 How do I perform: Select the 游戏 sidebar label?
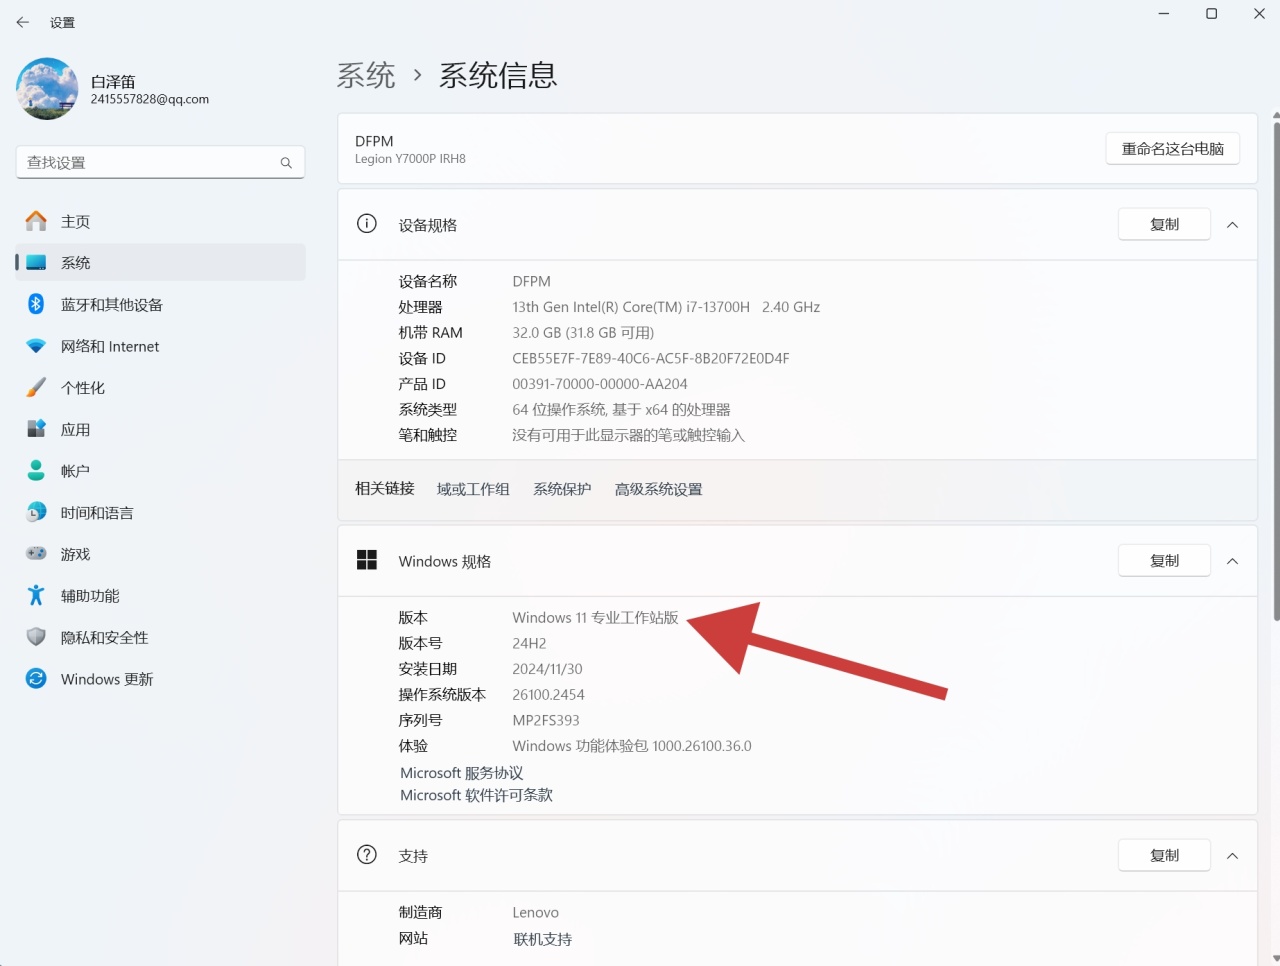75,554
